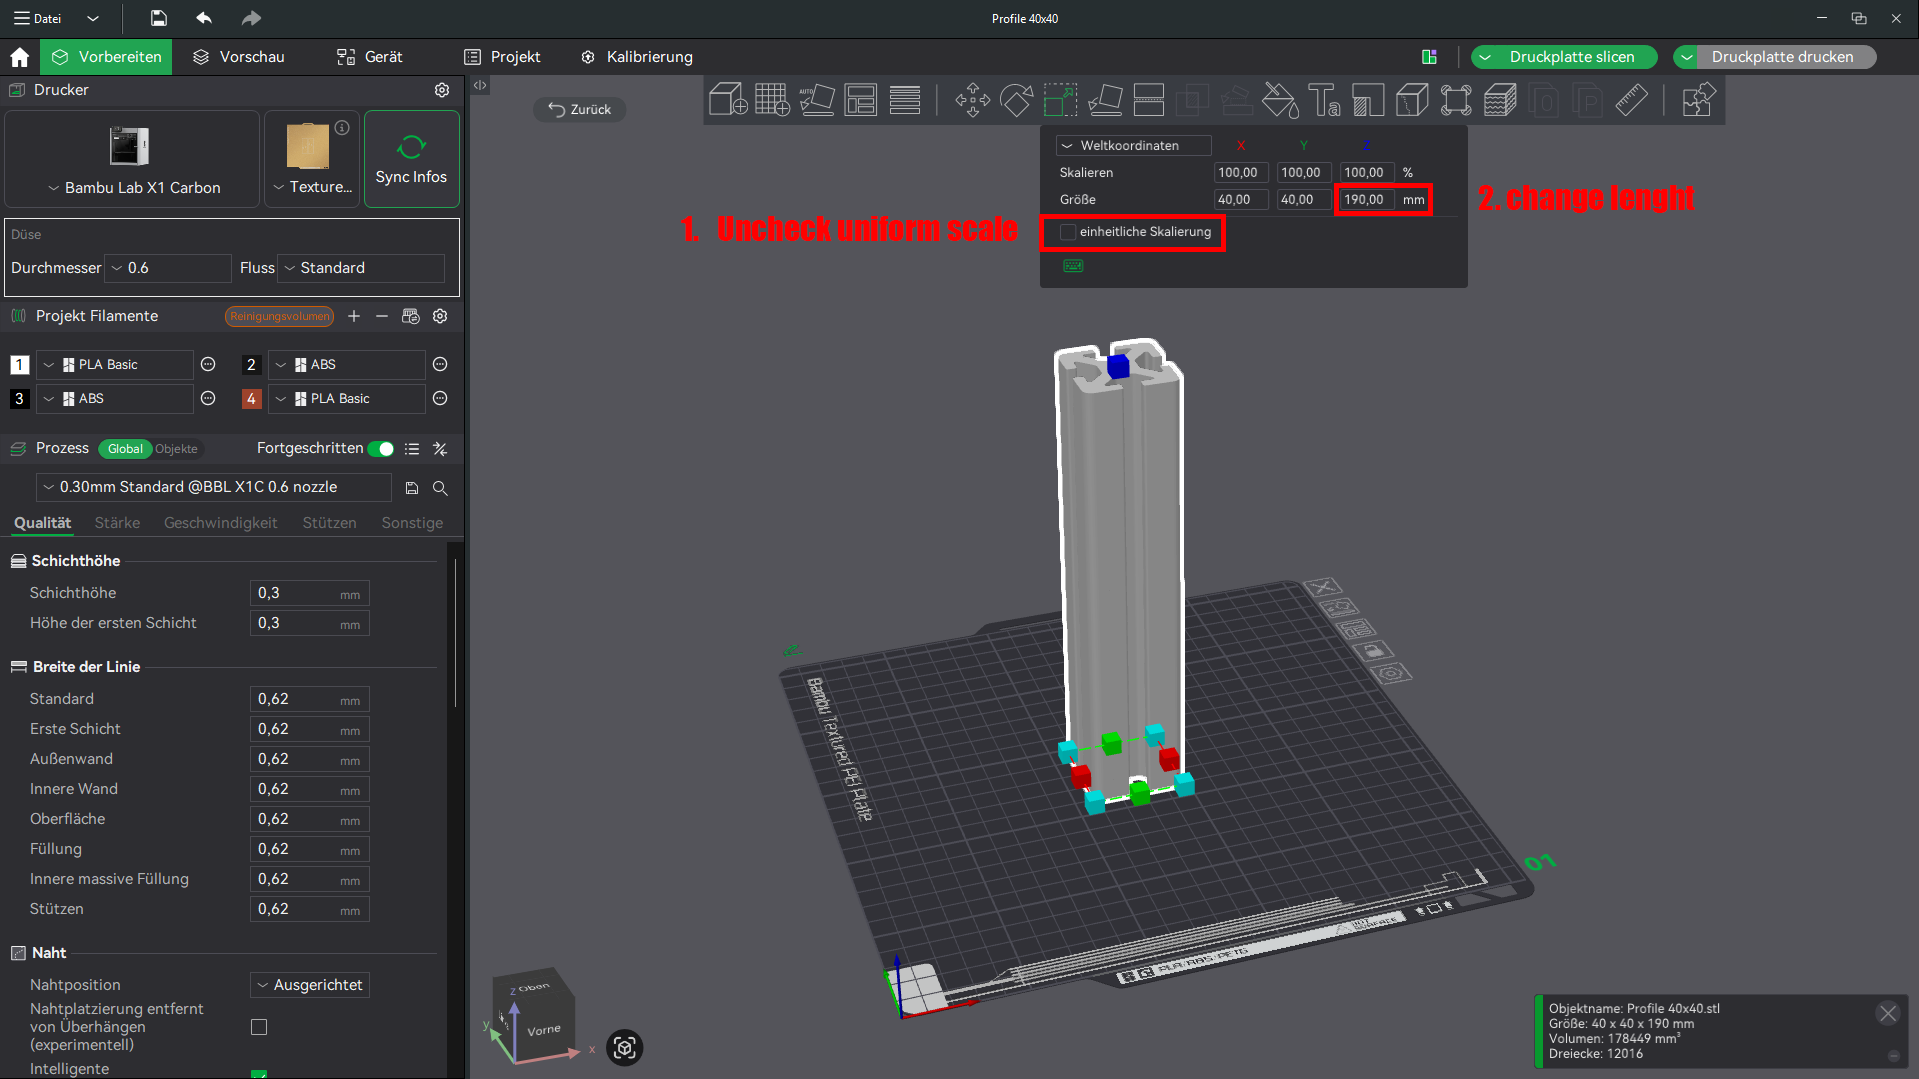The width and height of the screenshot is (1919, 1079).
Task: Click the Sync Infos button
Action: 411,159
